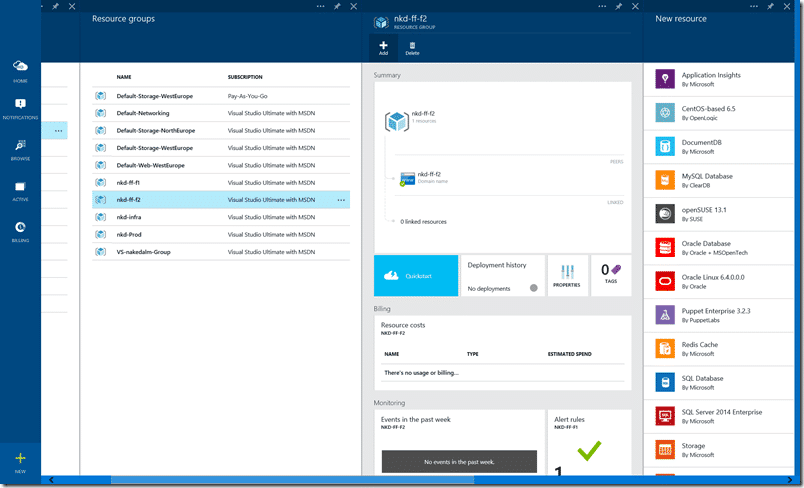Image resolution: width=804 pixels, height=488 pixels.
Task: Open context menu for nkd-ff-f2 row
Action: click(341, 200)
